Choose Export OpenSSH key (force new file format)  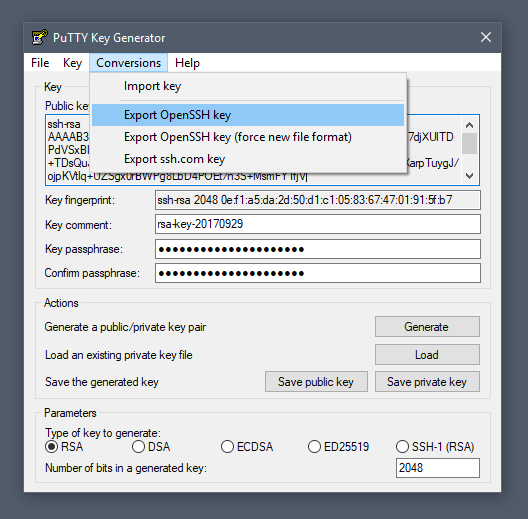tap(248, 137)
